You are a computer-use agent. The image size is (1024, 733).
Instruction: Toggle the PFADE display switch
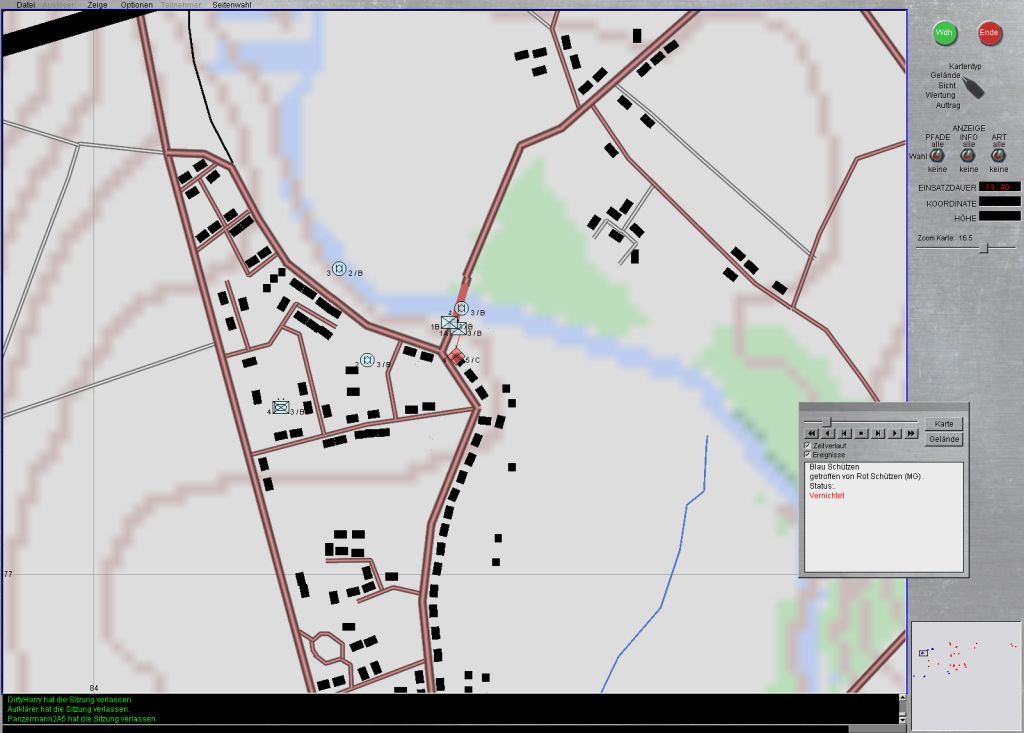937,156
